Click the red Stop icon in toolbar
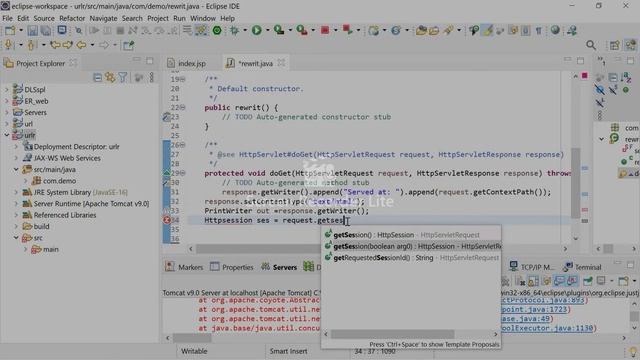Image resolution: width=640 pixels, height=360 pixels. [325, 30]
